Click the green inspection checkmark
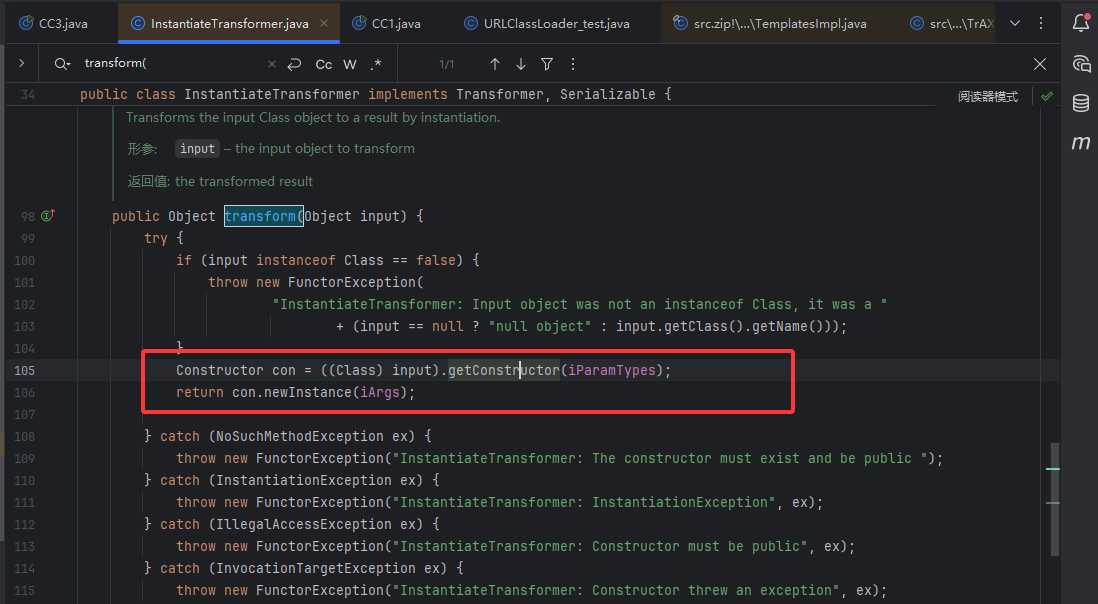This screenshot has width=1098, height=604. click(x=1046, y=97)
